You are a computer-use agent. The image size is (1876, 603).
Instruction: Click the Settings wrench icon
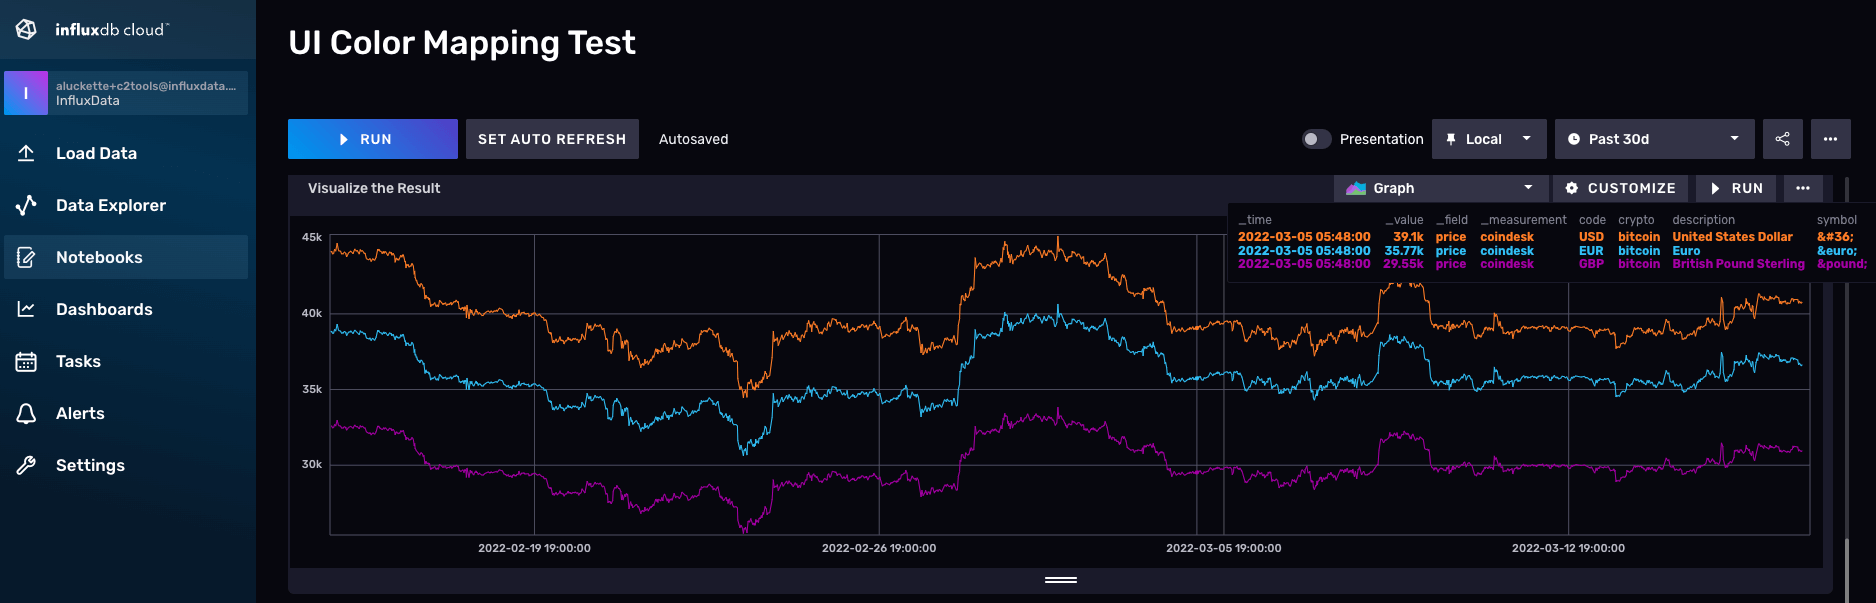[x=26, y=465]
